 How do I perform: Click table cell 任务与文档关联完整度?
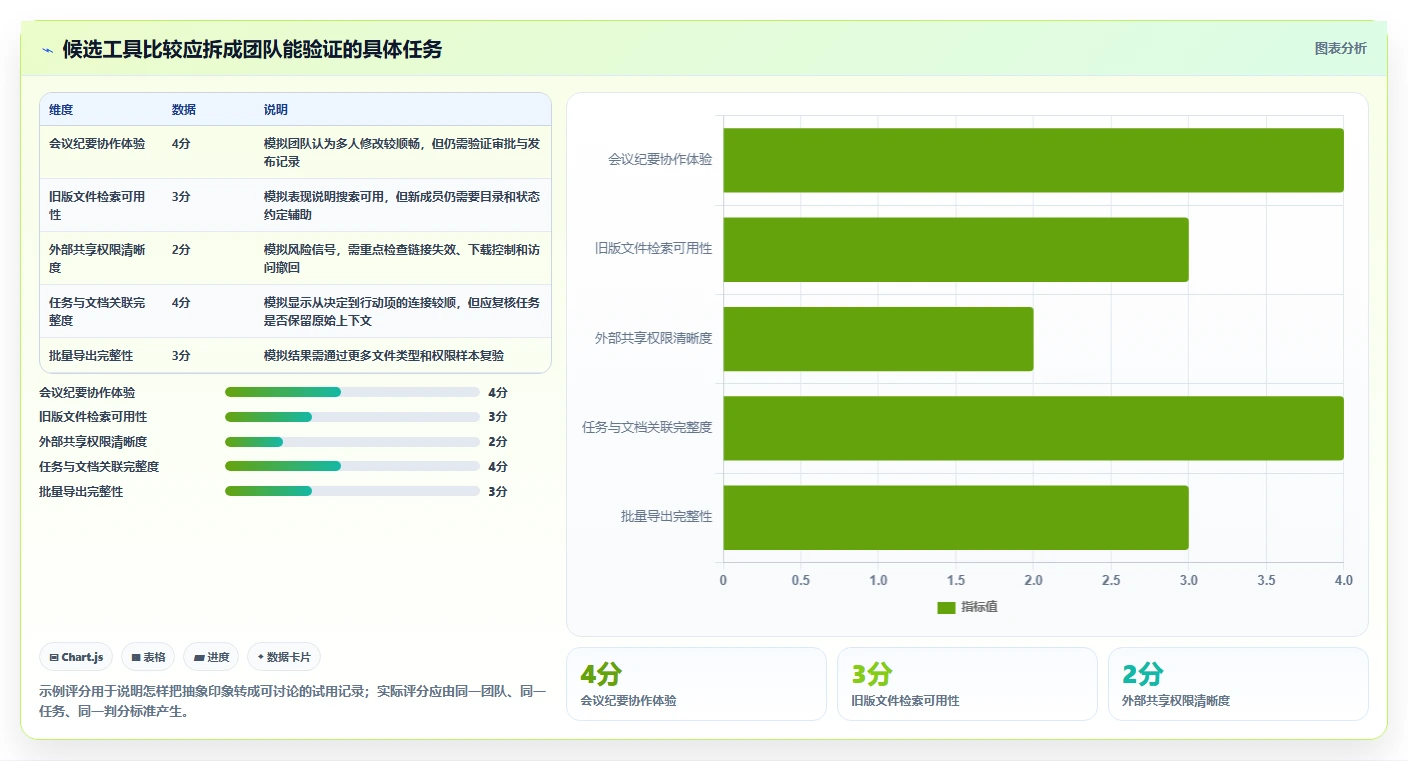tap(97, 312)
